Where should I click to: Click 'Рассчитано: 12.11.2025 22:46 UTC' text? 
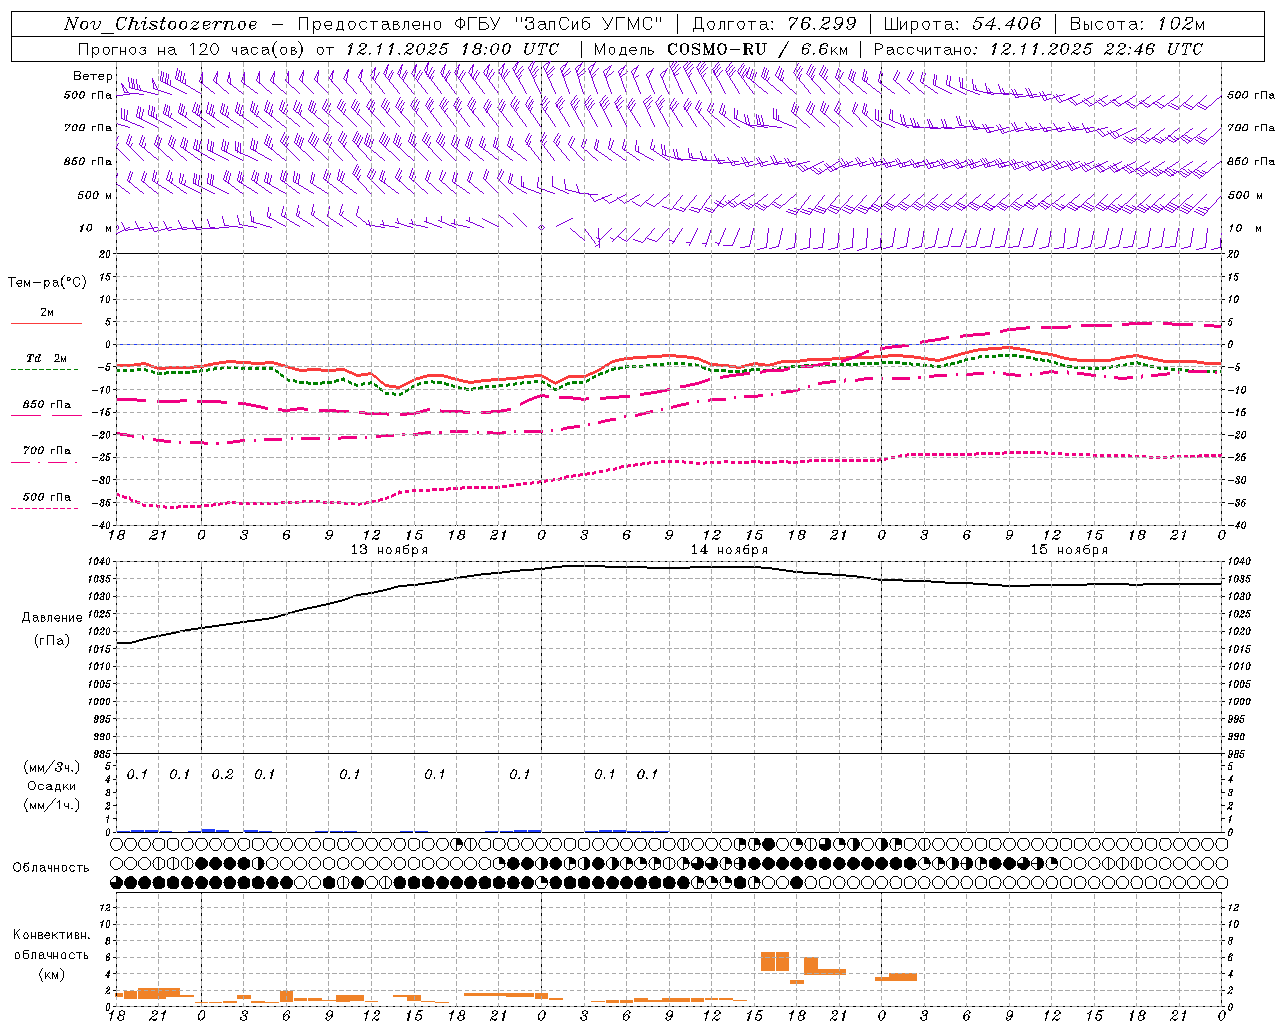(1038, 49)
